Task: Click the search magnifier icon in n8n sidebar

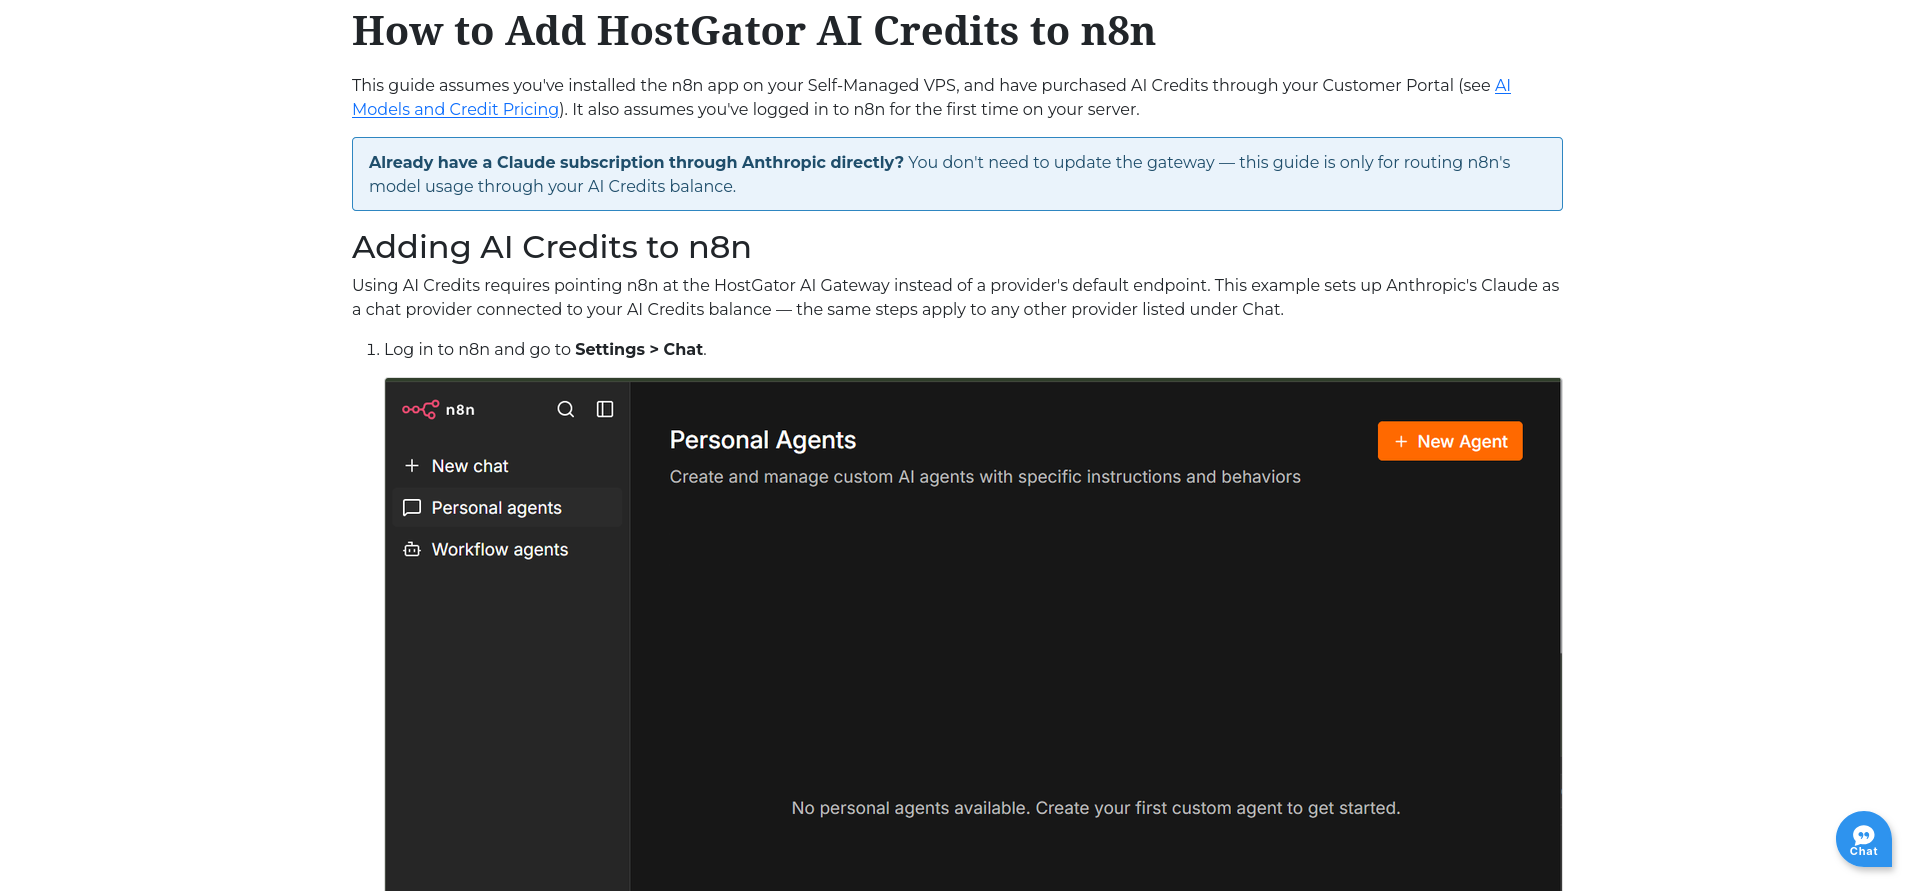Action: coord(566,409)
